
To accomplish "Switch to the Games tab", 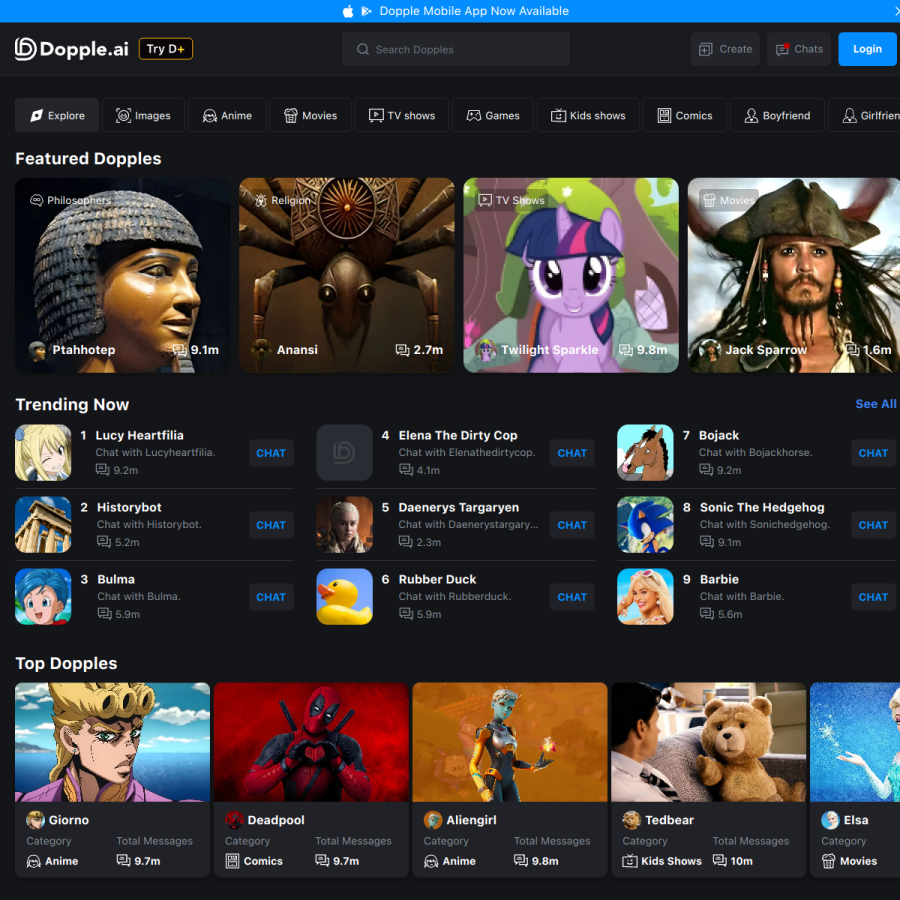I will pos(493,115).
